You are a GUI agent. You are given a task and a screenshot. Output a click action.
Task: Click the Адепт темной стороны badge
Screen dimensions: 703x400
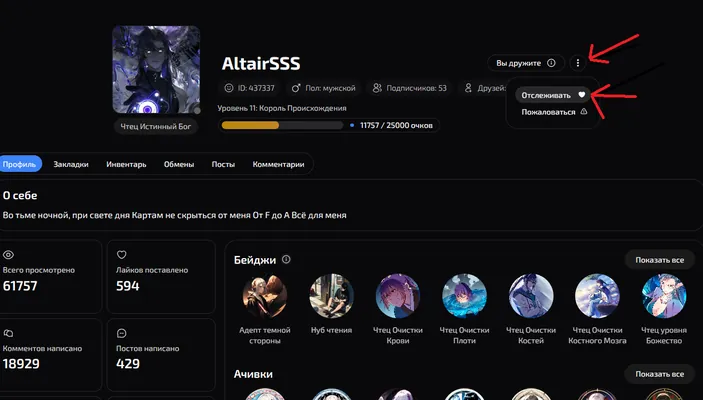click(265, 296)
